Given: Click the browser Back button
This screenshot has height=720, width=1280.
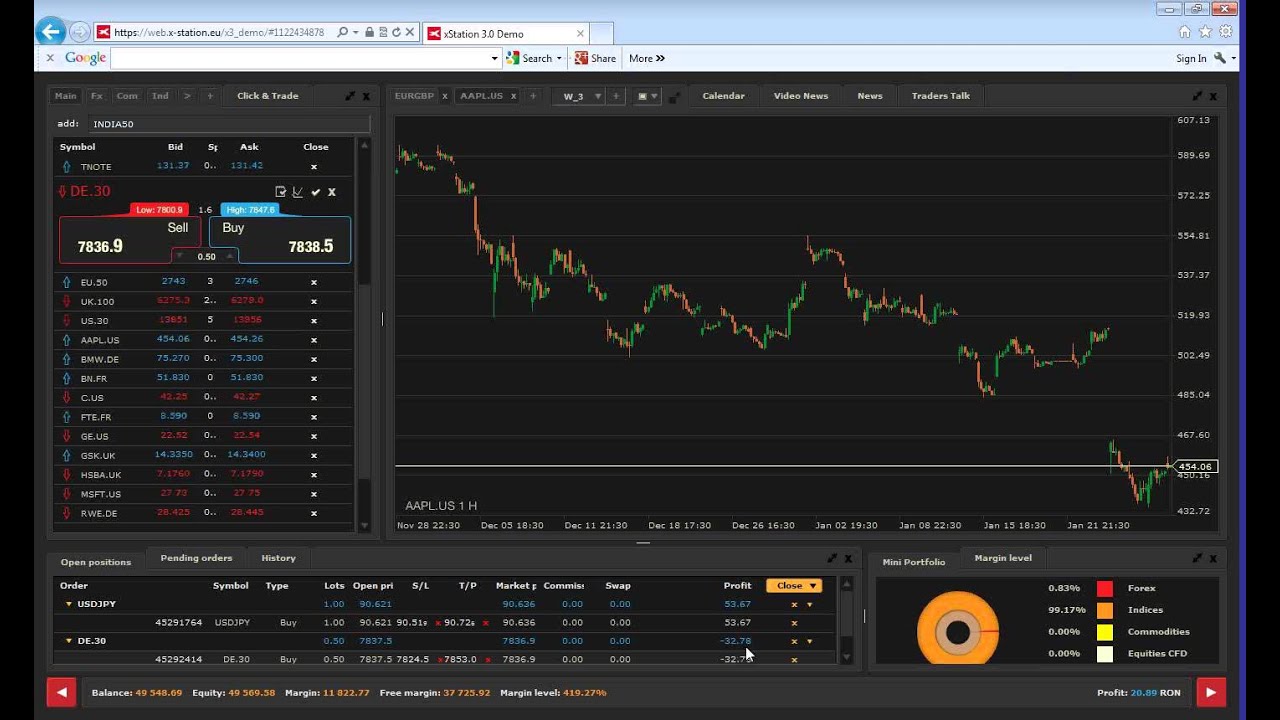Looking at the screenshot, I should point(51,32).
